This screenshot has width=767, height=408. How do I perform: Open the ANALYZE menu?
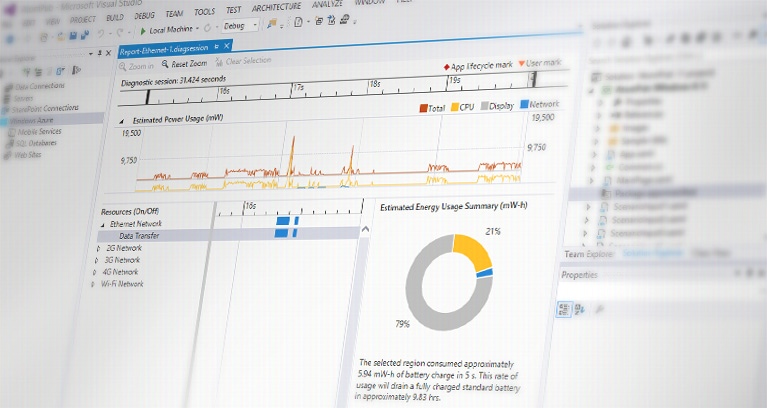[x=327, y=4]
